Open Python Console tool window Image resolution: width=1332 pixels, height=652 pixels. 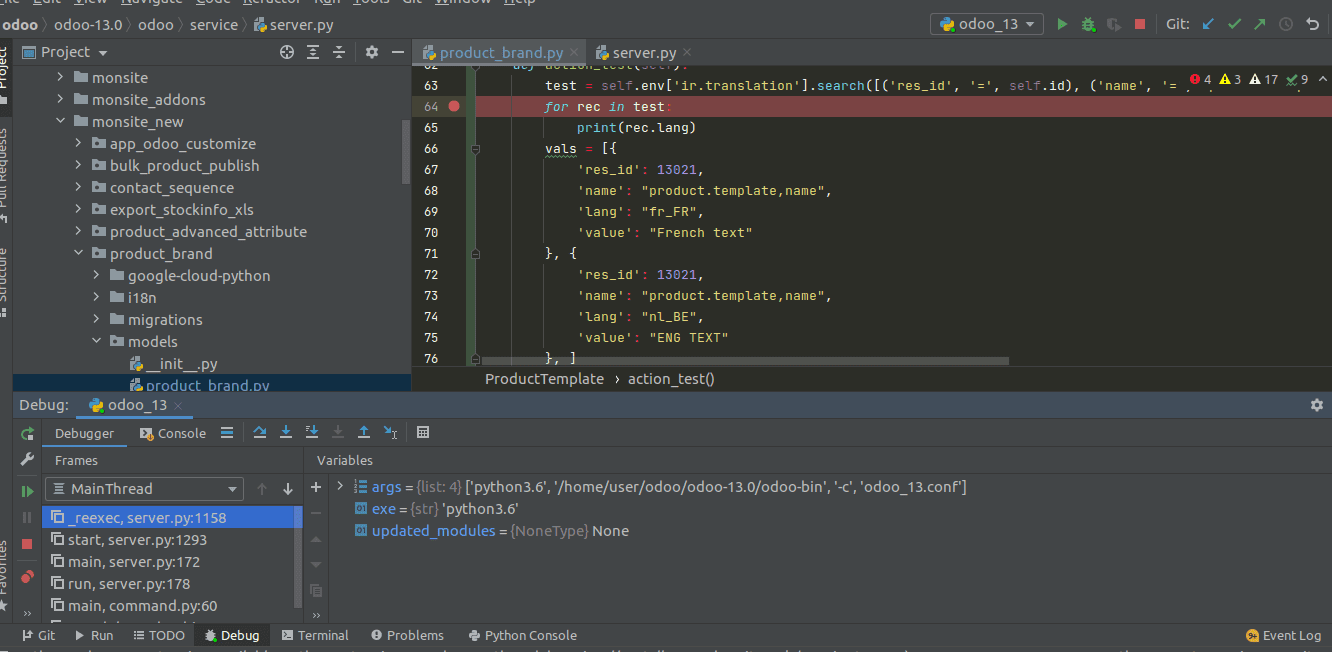[521, 635]
